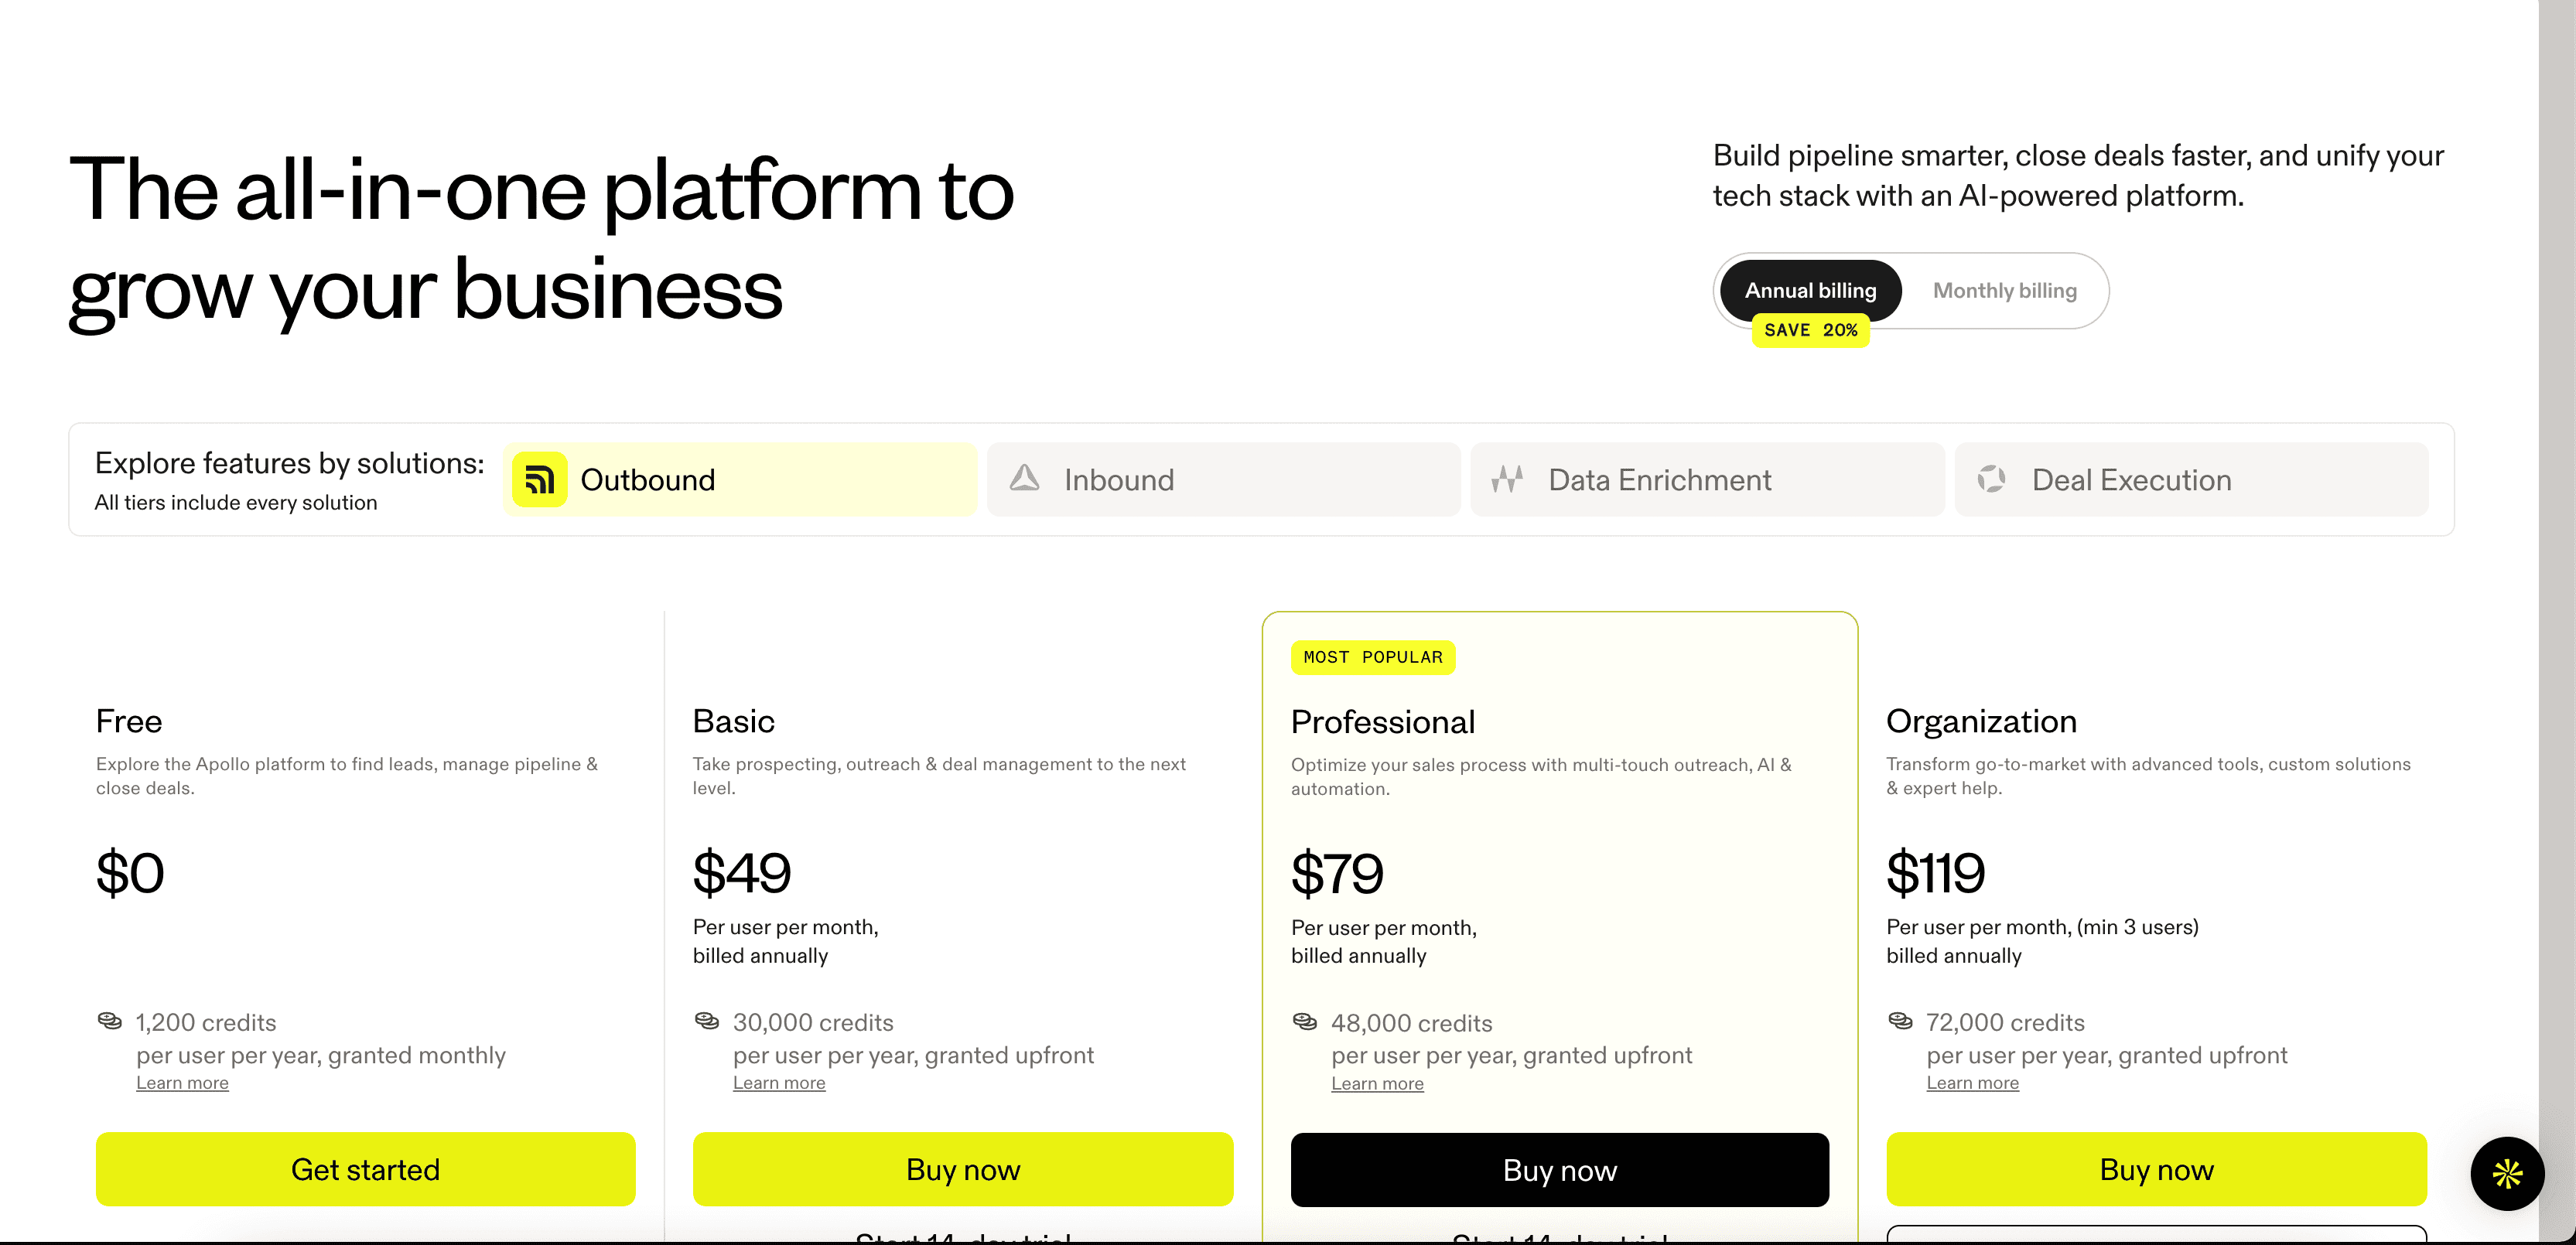Screen dimensions: 2576x1245
Task: Switch to Monthly billing
Action: click(x=2004, y=291)
